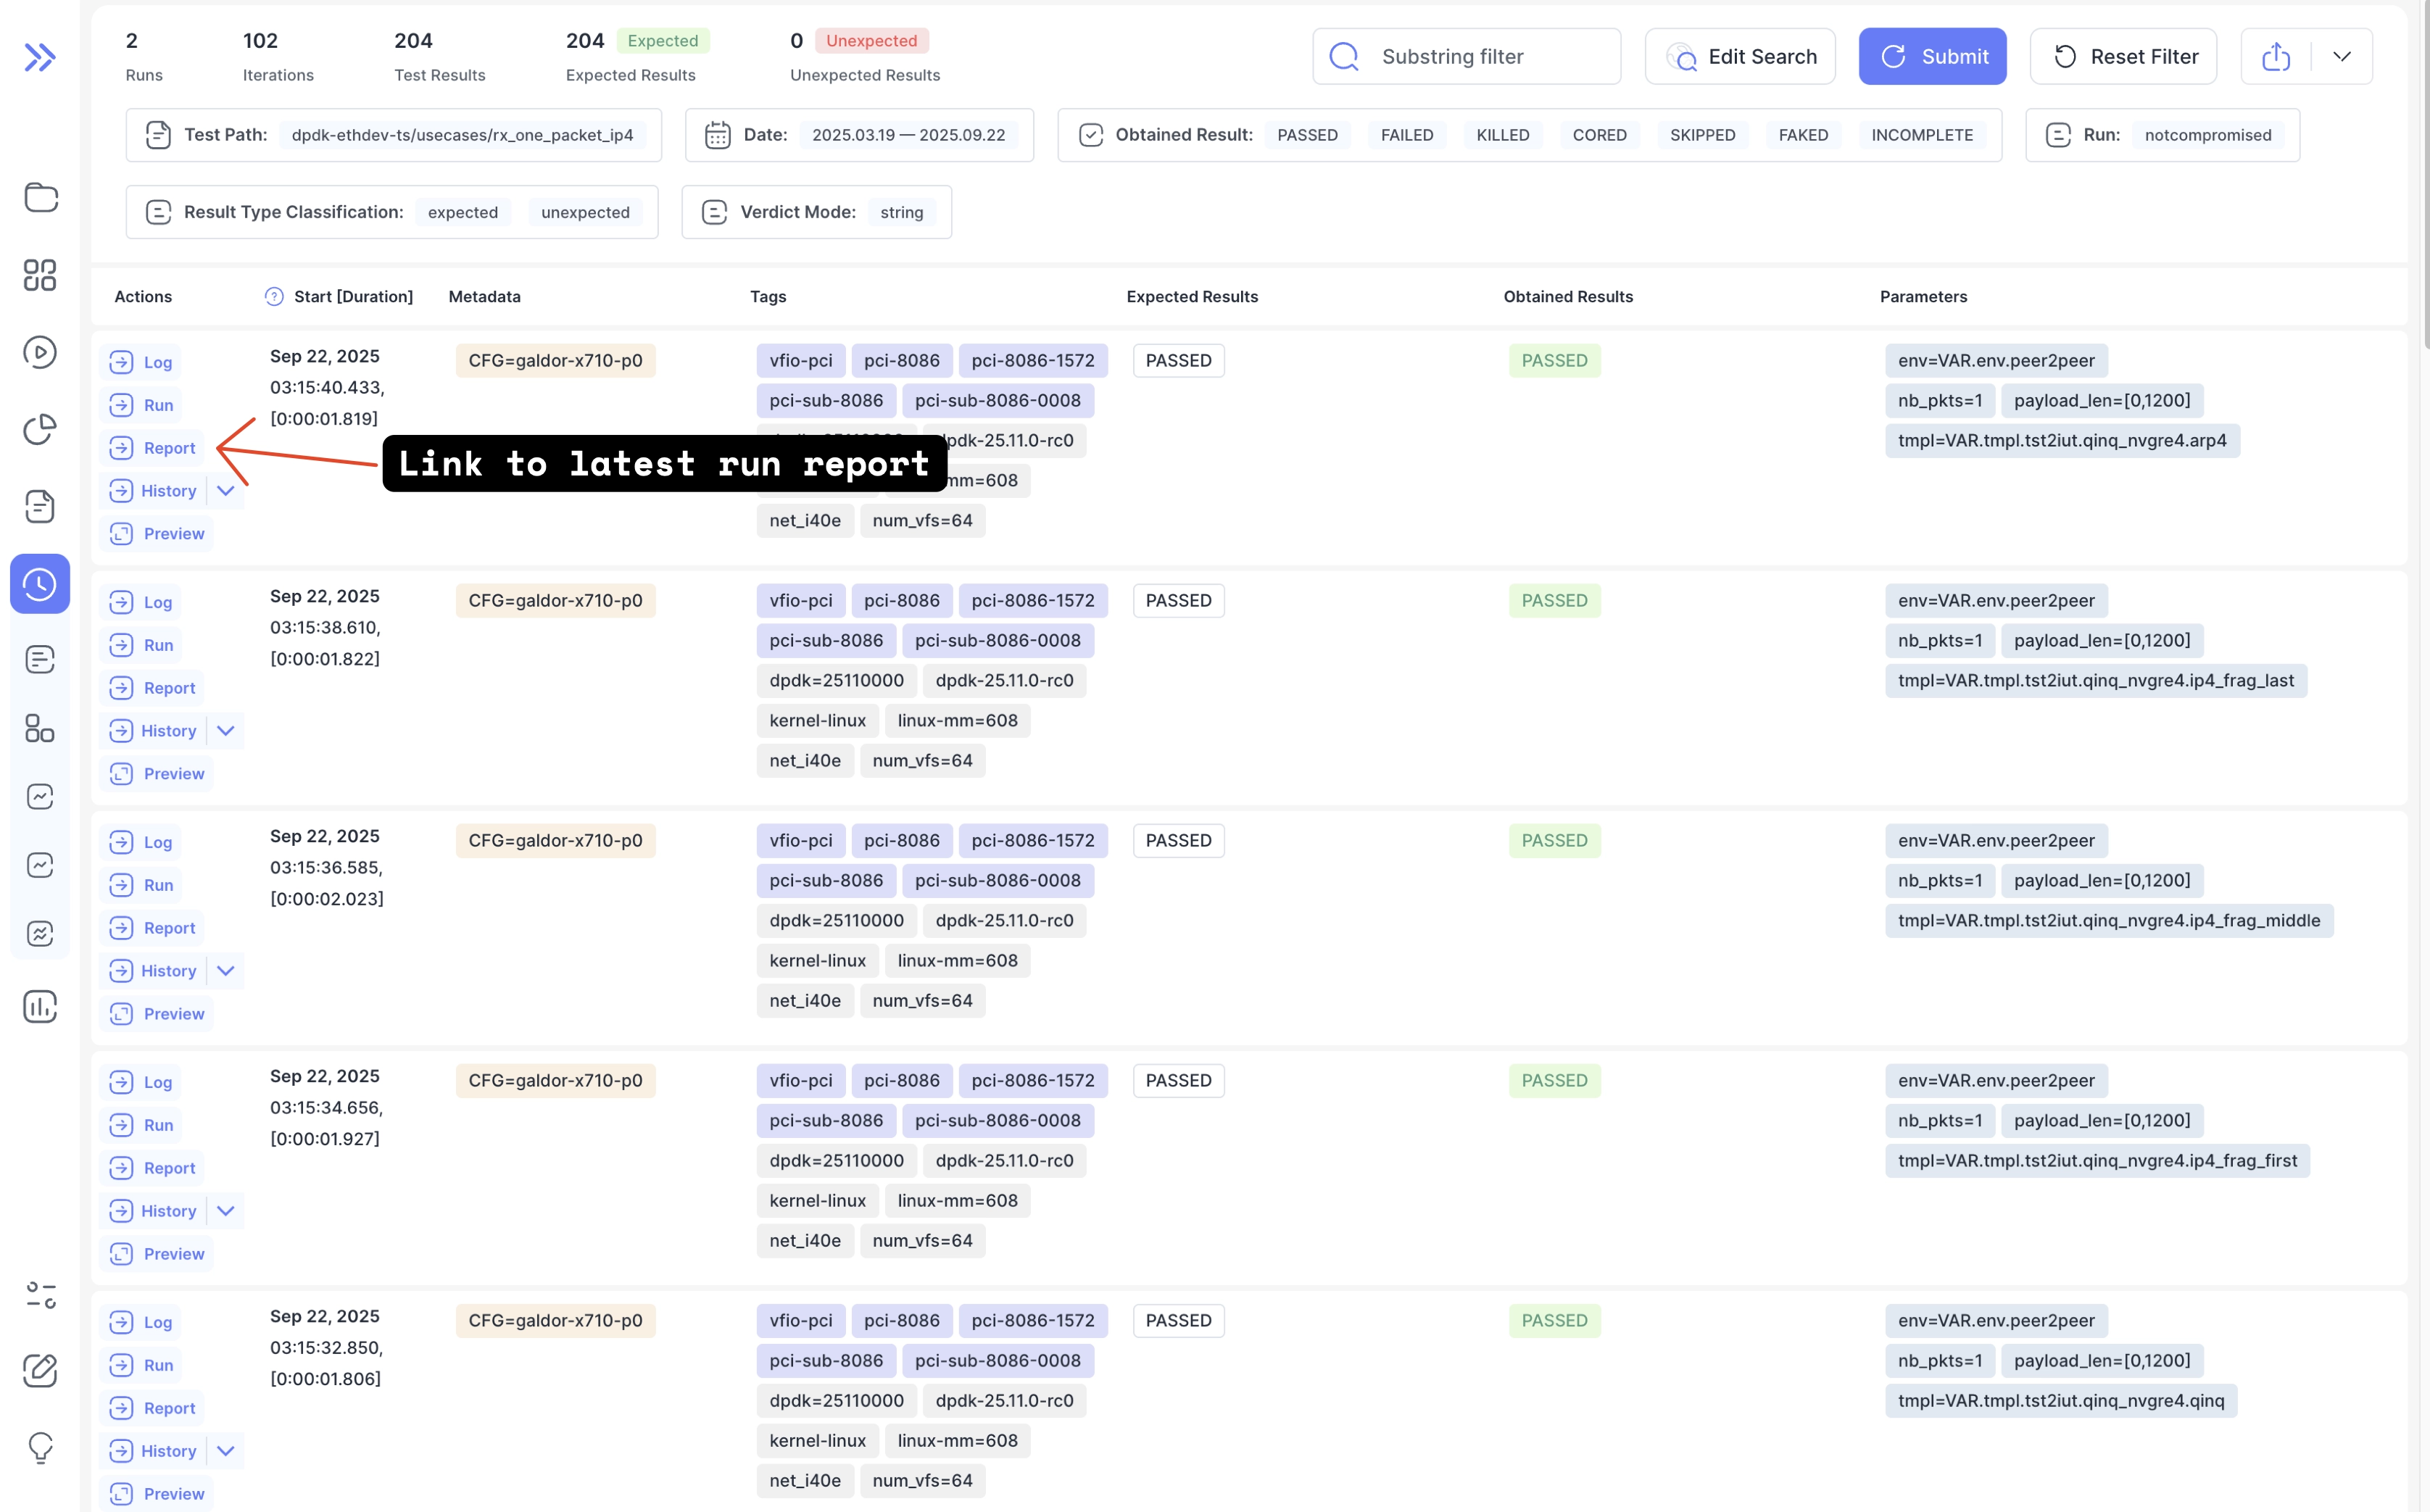The width and height of the screenshot is (2430, 1512).
Task: Click the share export icon
Action: pos(2275,57)
